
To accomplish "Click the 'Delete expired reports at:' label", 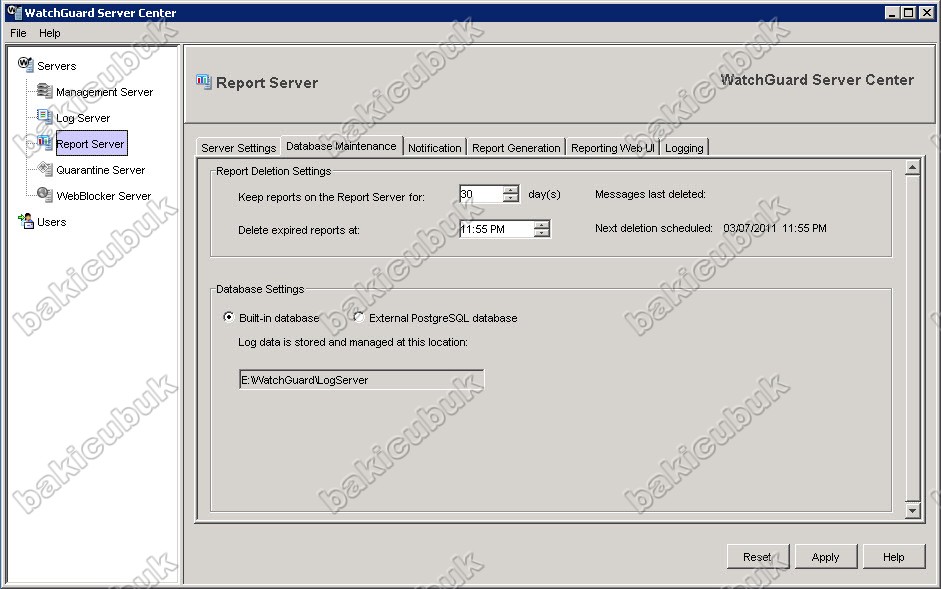I will (299, 230).
